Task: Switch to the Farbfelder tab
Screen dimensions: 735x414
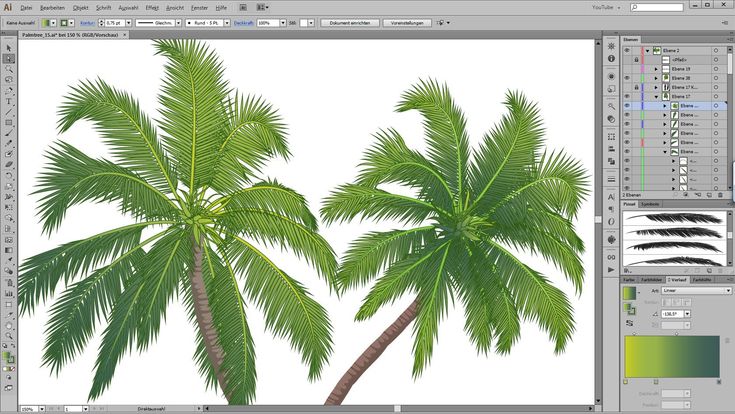Action: [x=652, y=279]
